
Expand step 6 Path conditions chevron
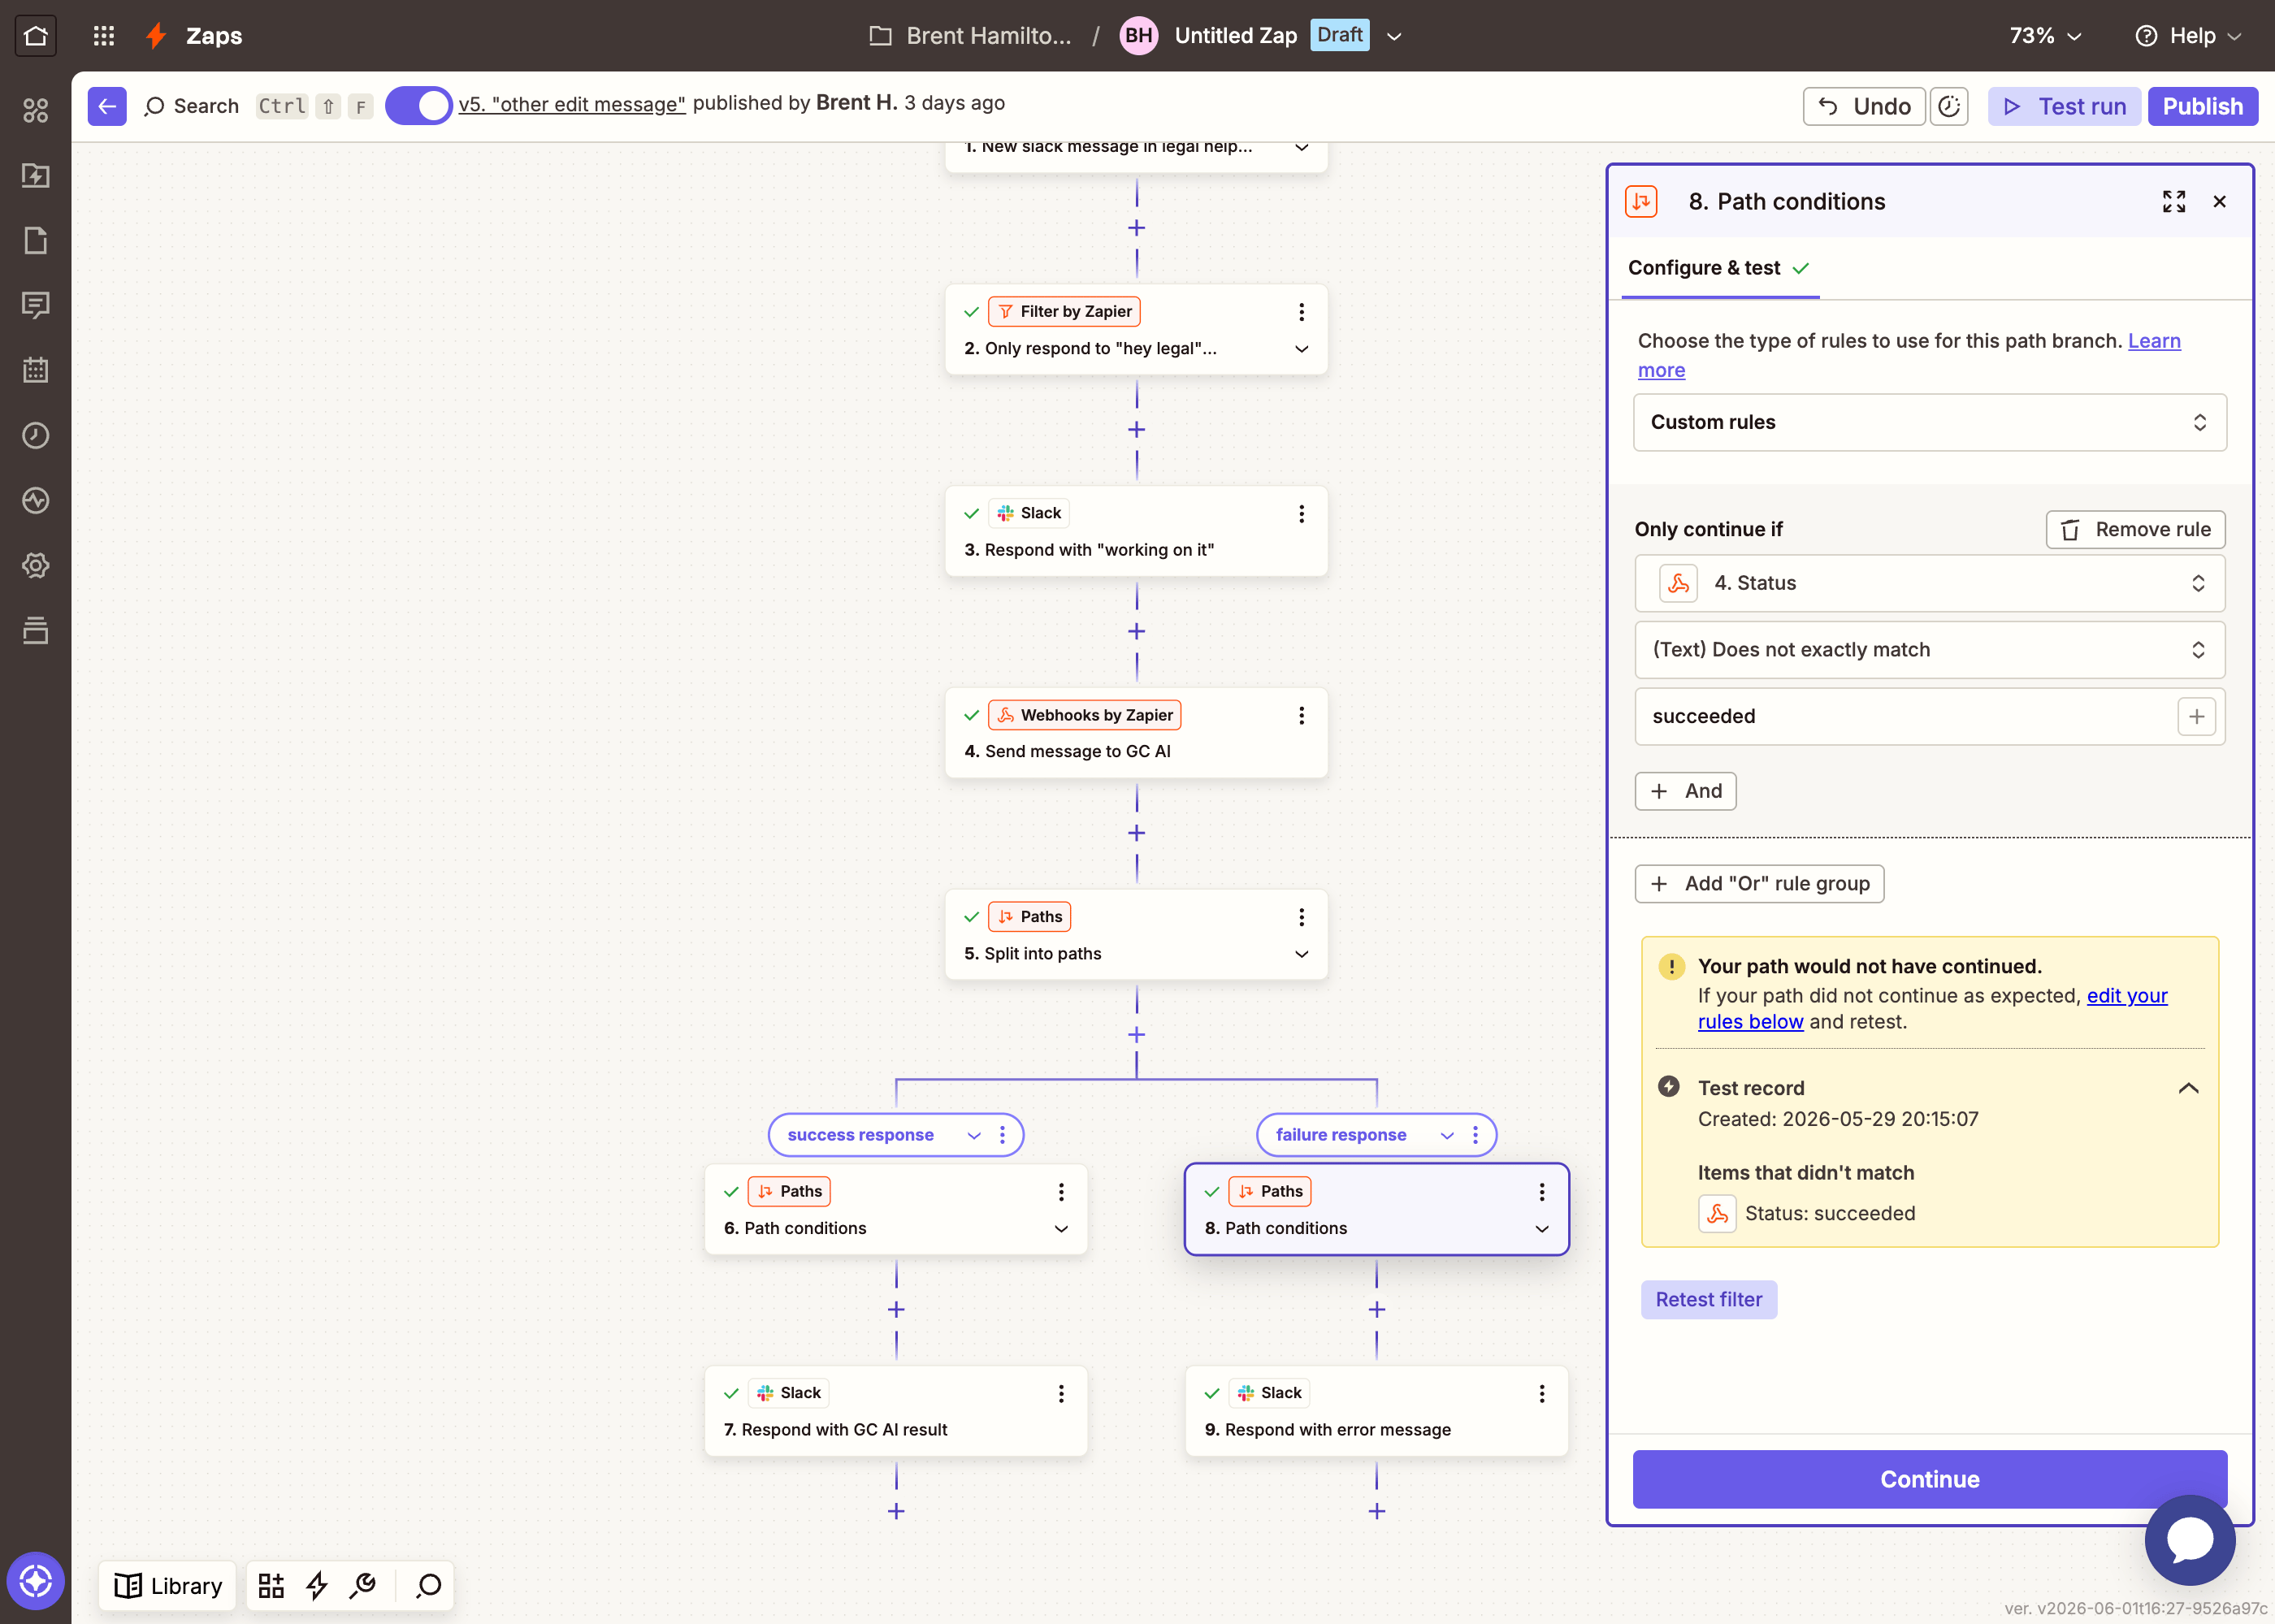[x=1061, y=1228]
